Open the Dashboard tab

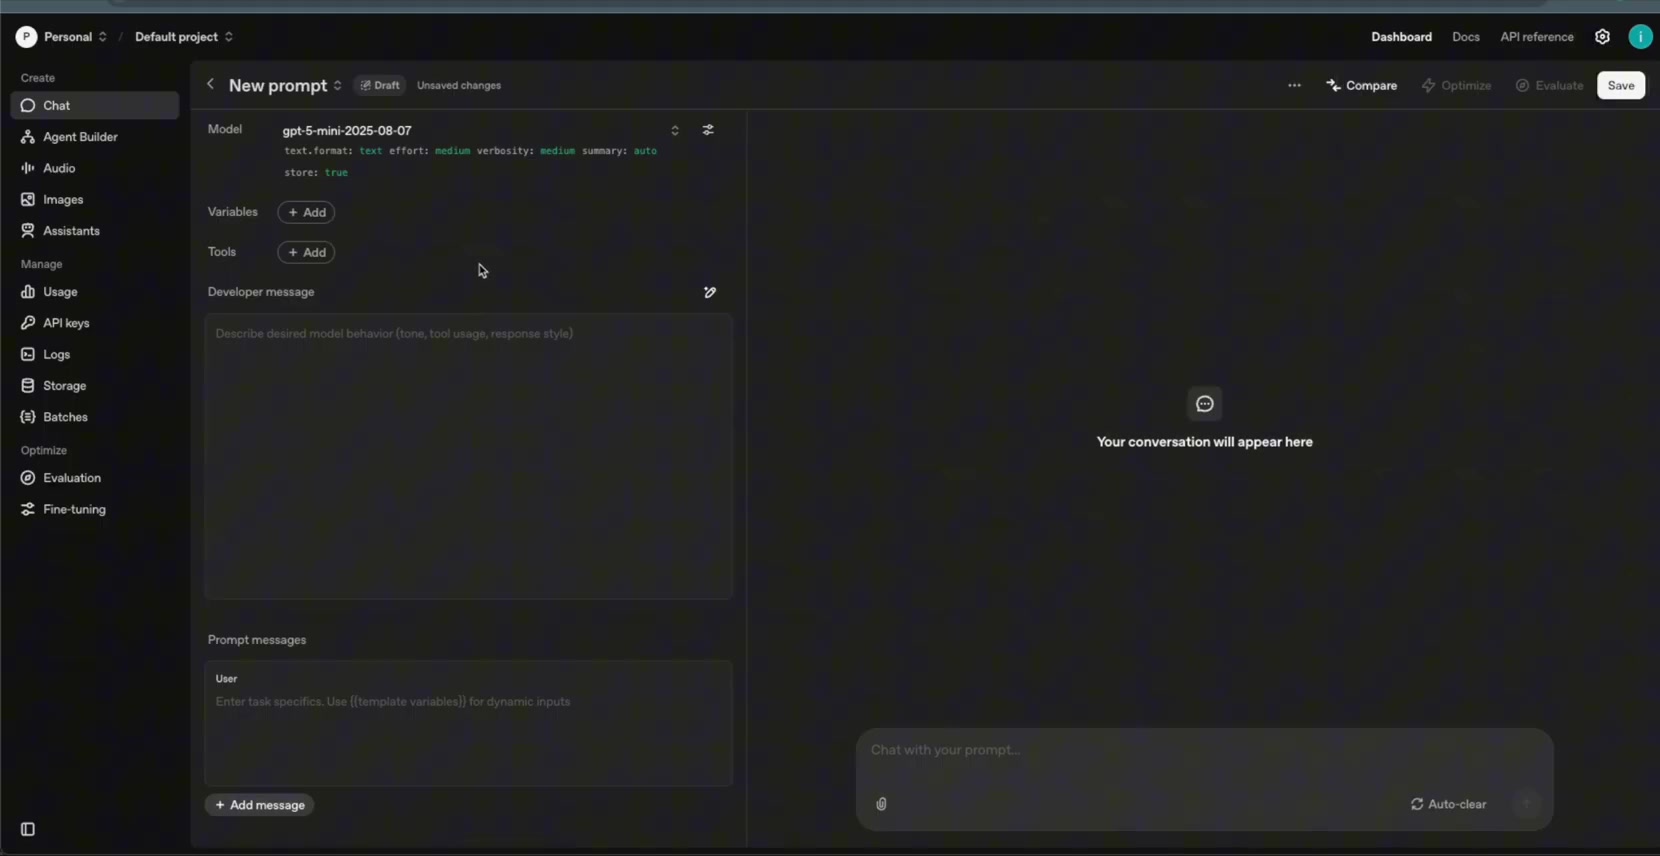click(1401, 37)
